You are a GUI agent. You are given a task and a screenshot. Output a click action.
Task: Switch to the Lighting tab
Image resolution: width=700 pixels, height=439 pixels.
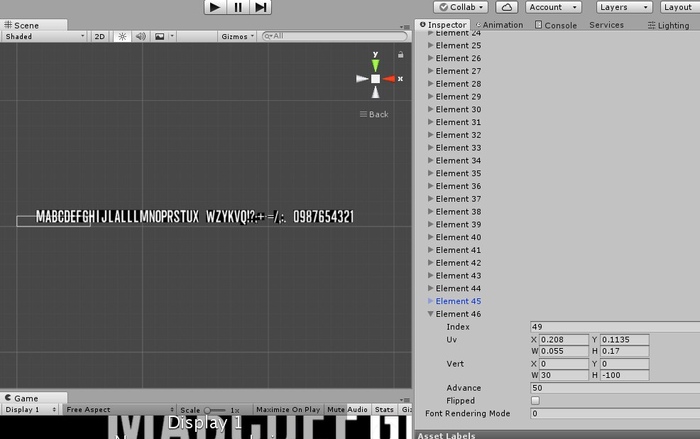coord(669,25)
